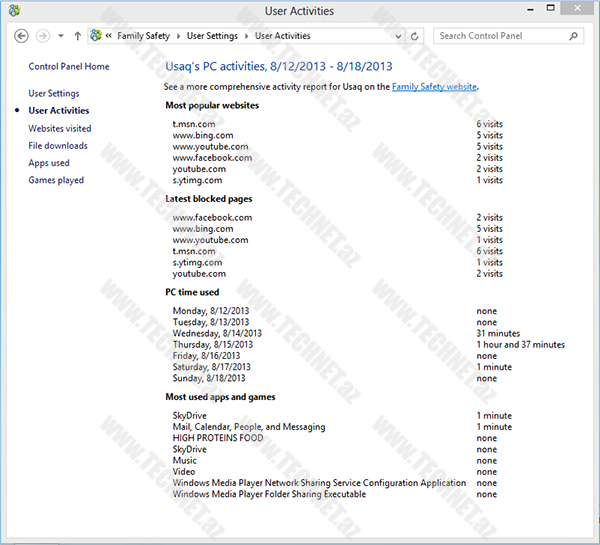Viewport: 600px width, 545px height.
Task: View the Apps used report
Action: point(49,163)
